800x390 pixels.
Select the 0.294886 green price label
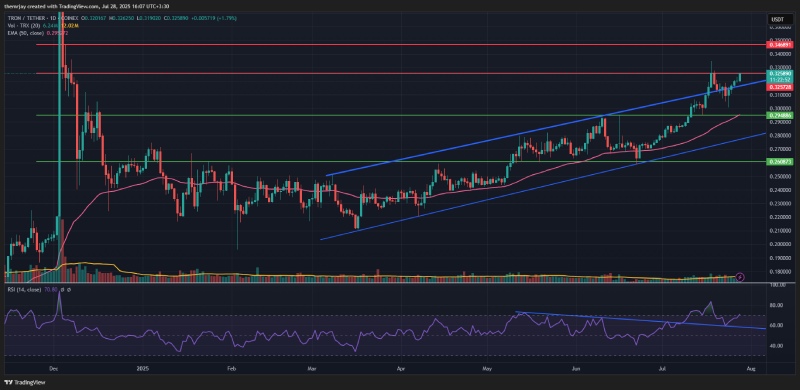pos(781,115)
